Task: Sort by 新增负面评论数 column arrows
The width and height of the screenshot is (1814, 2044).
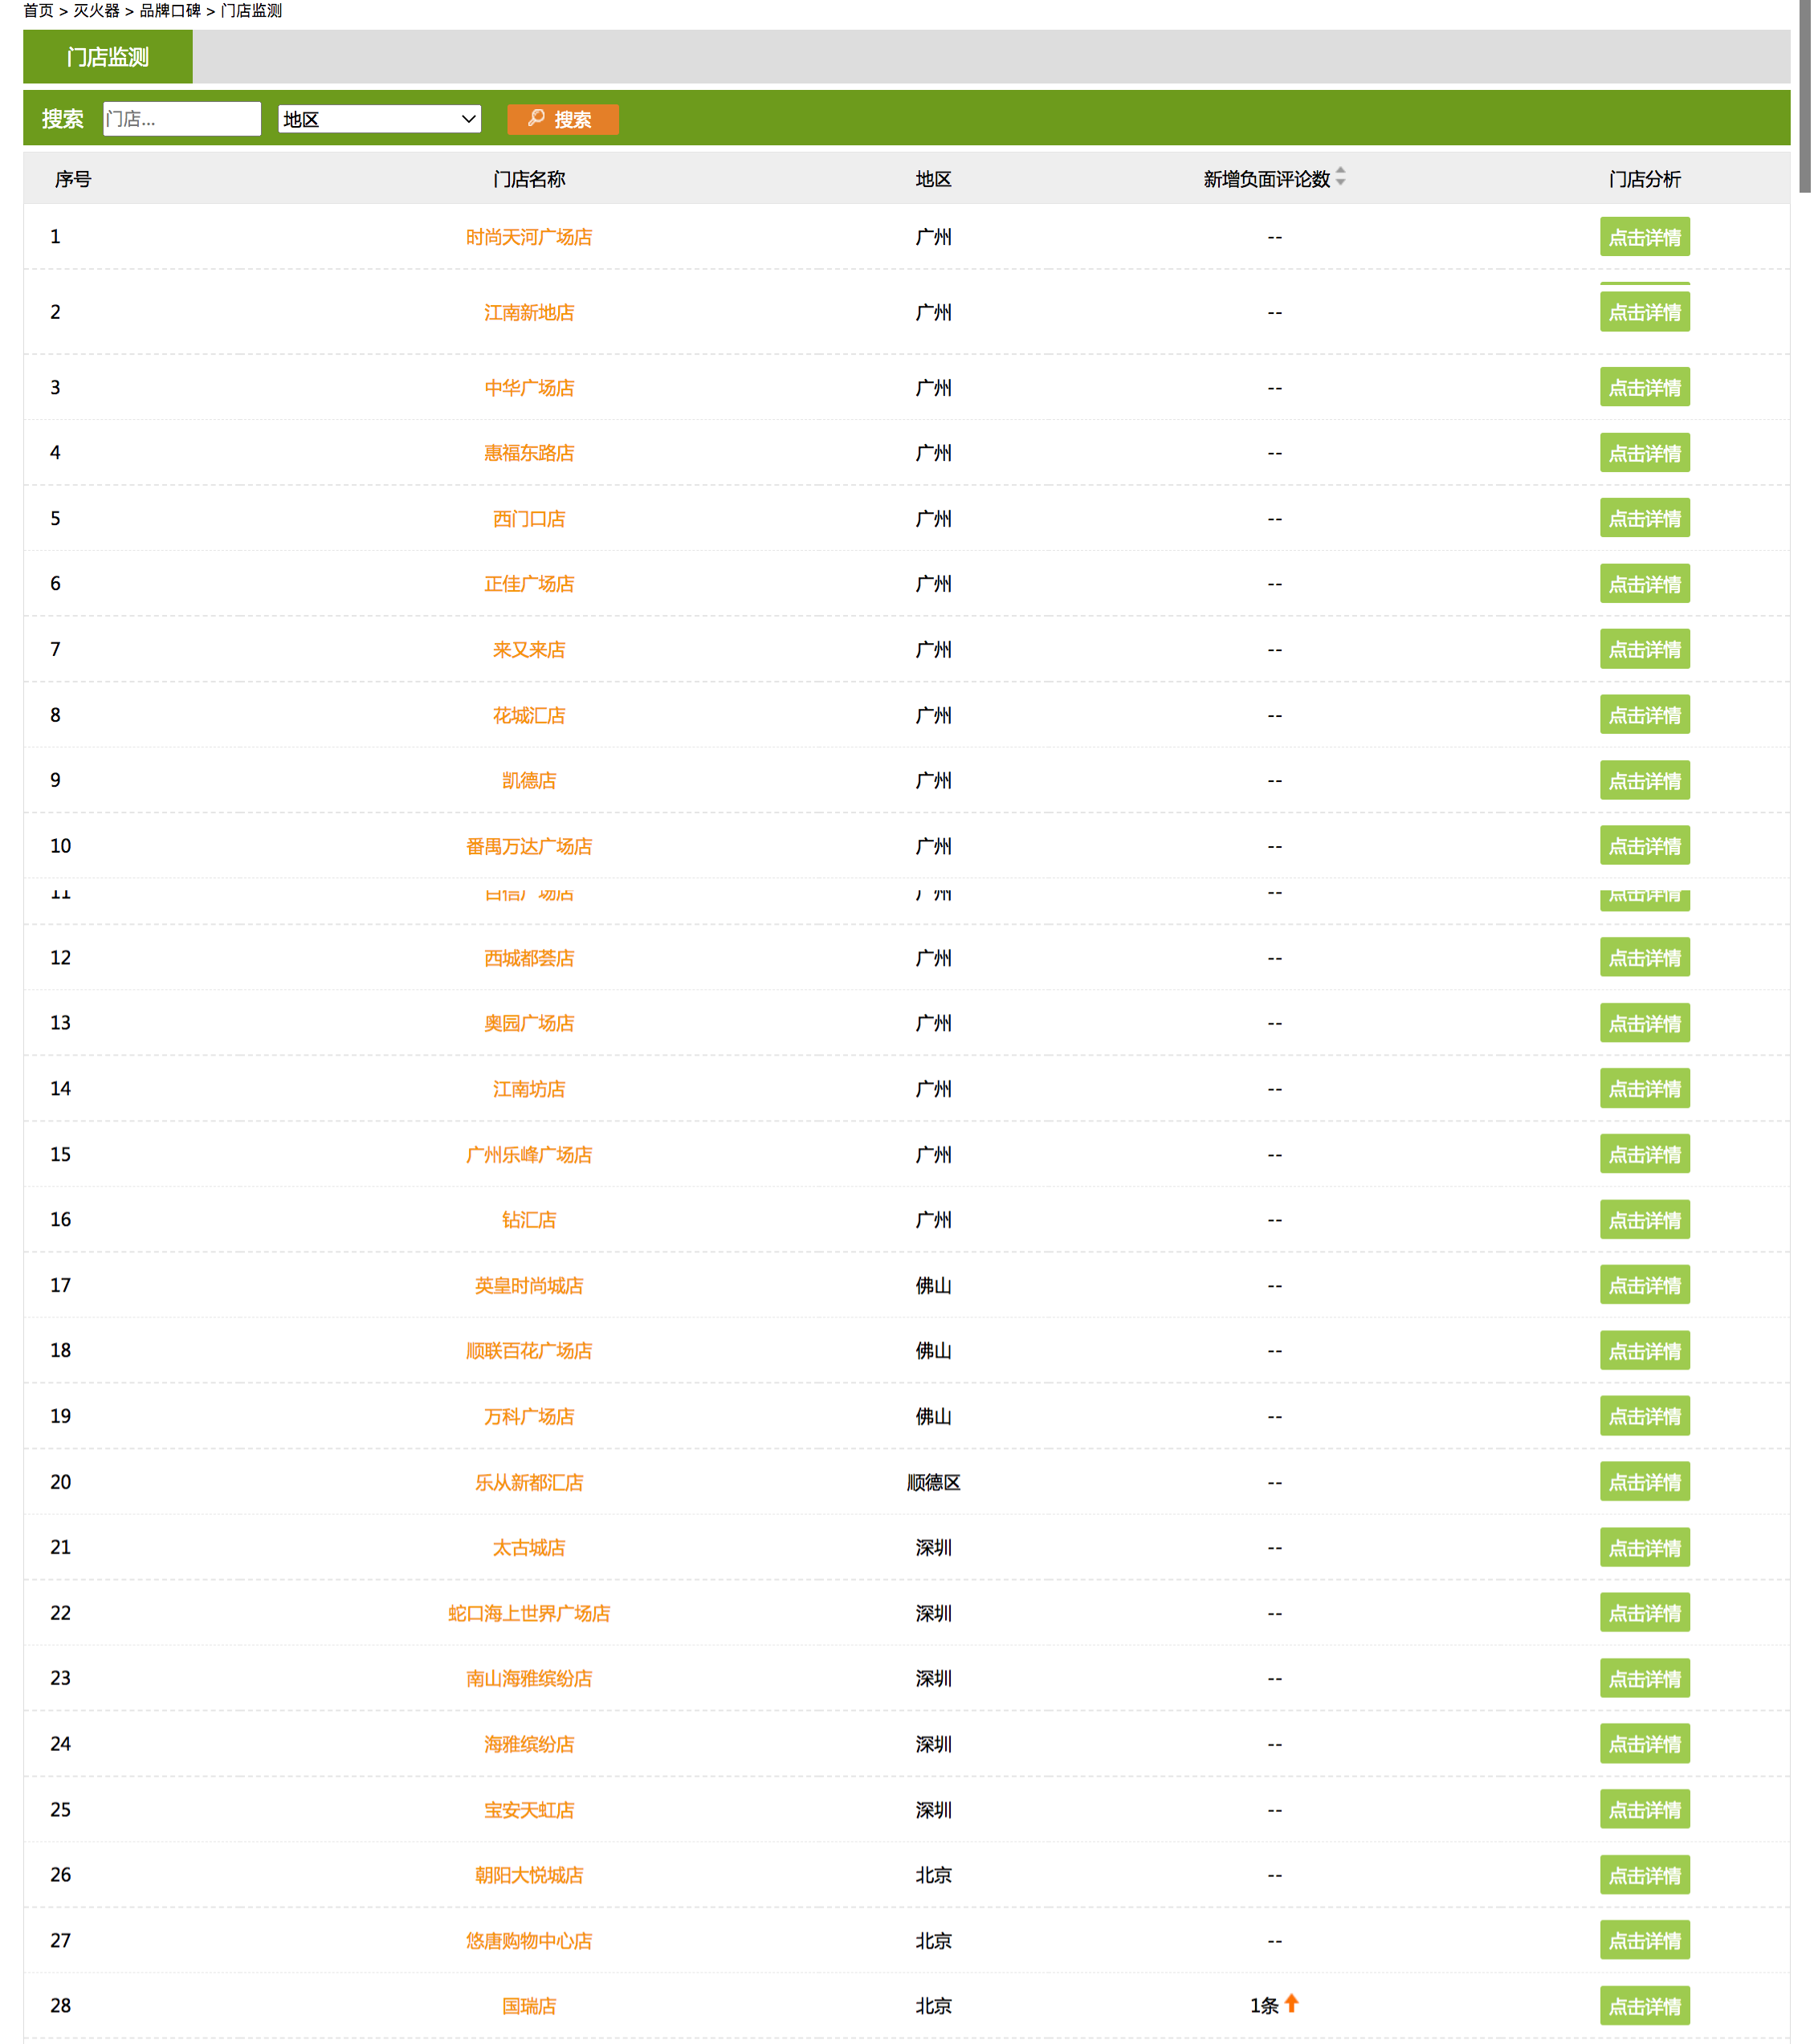Action: (1340, 177)
